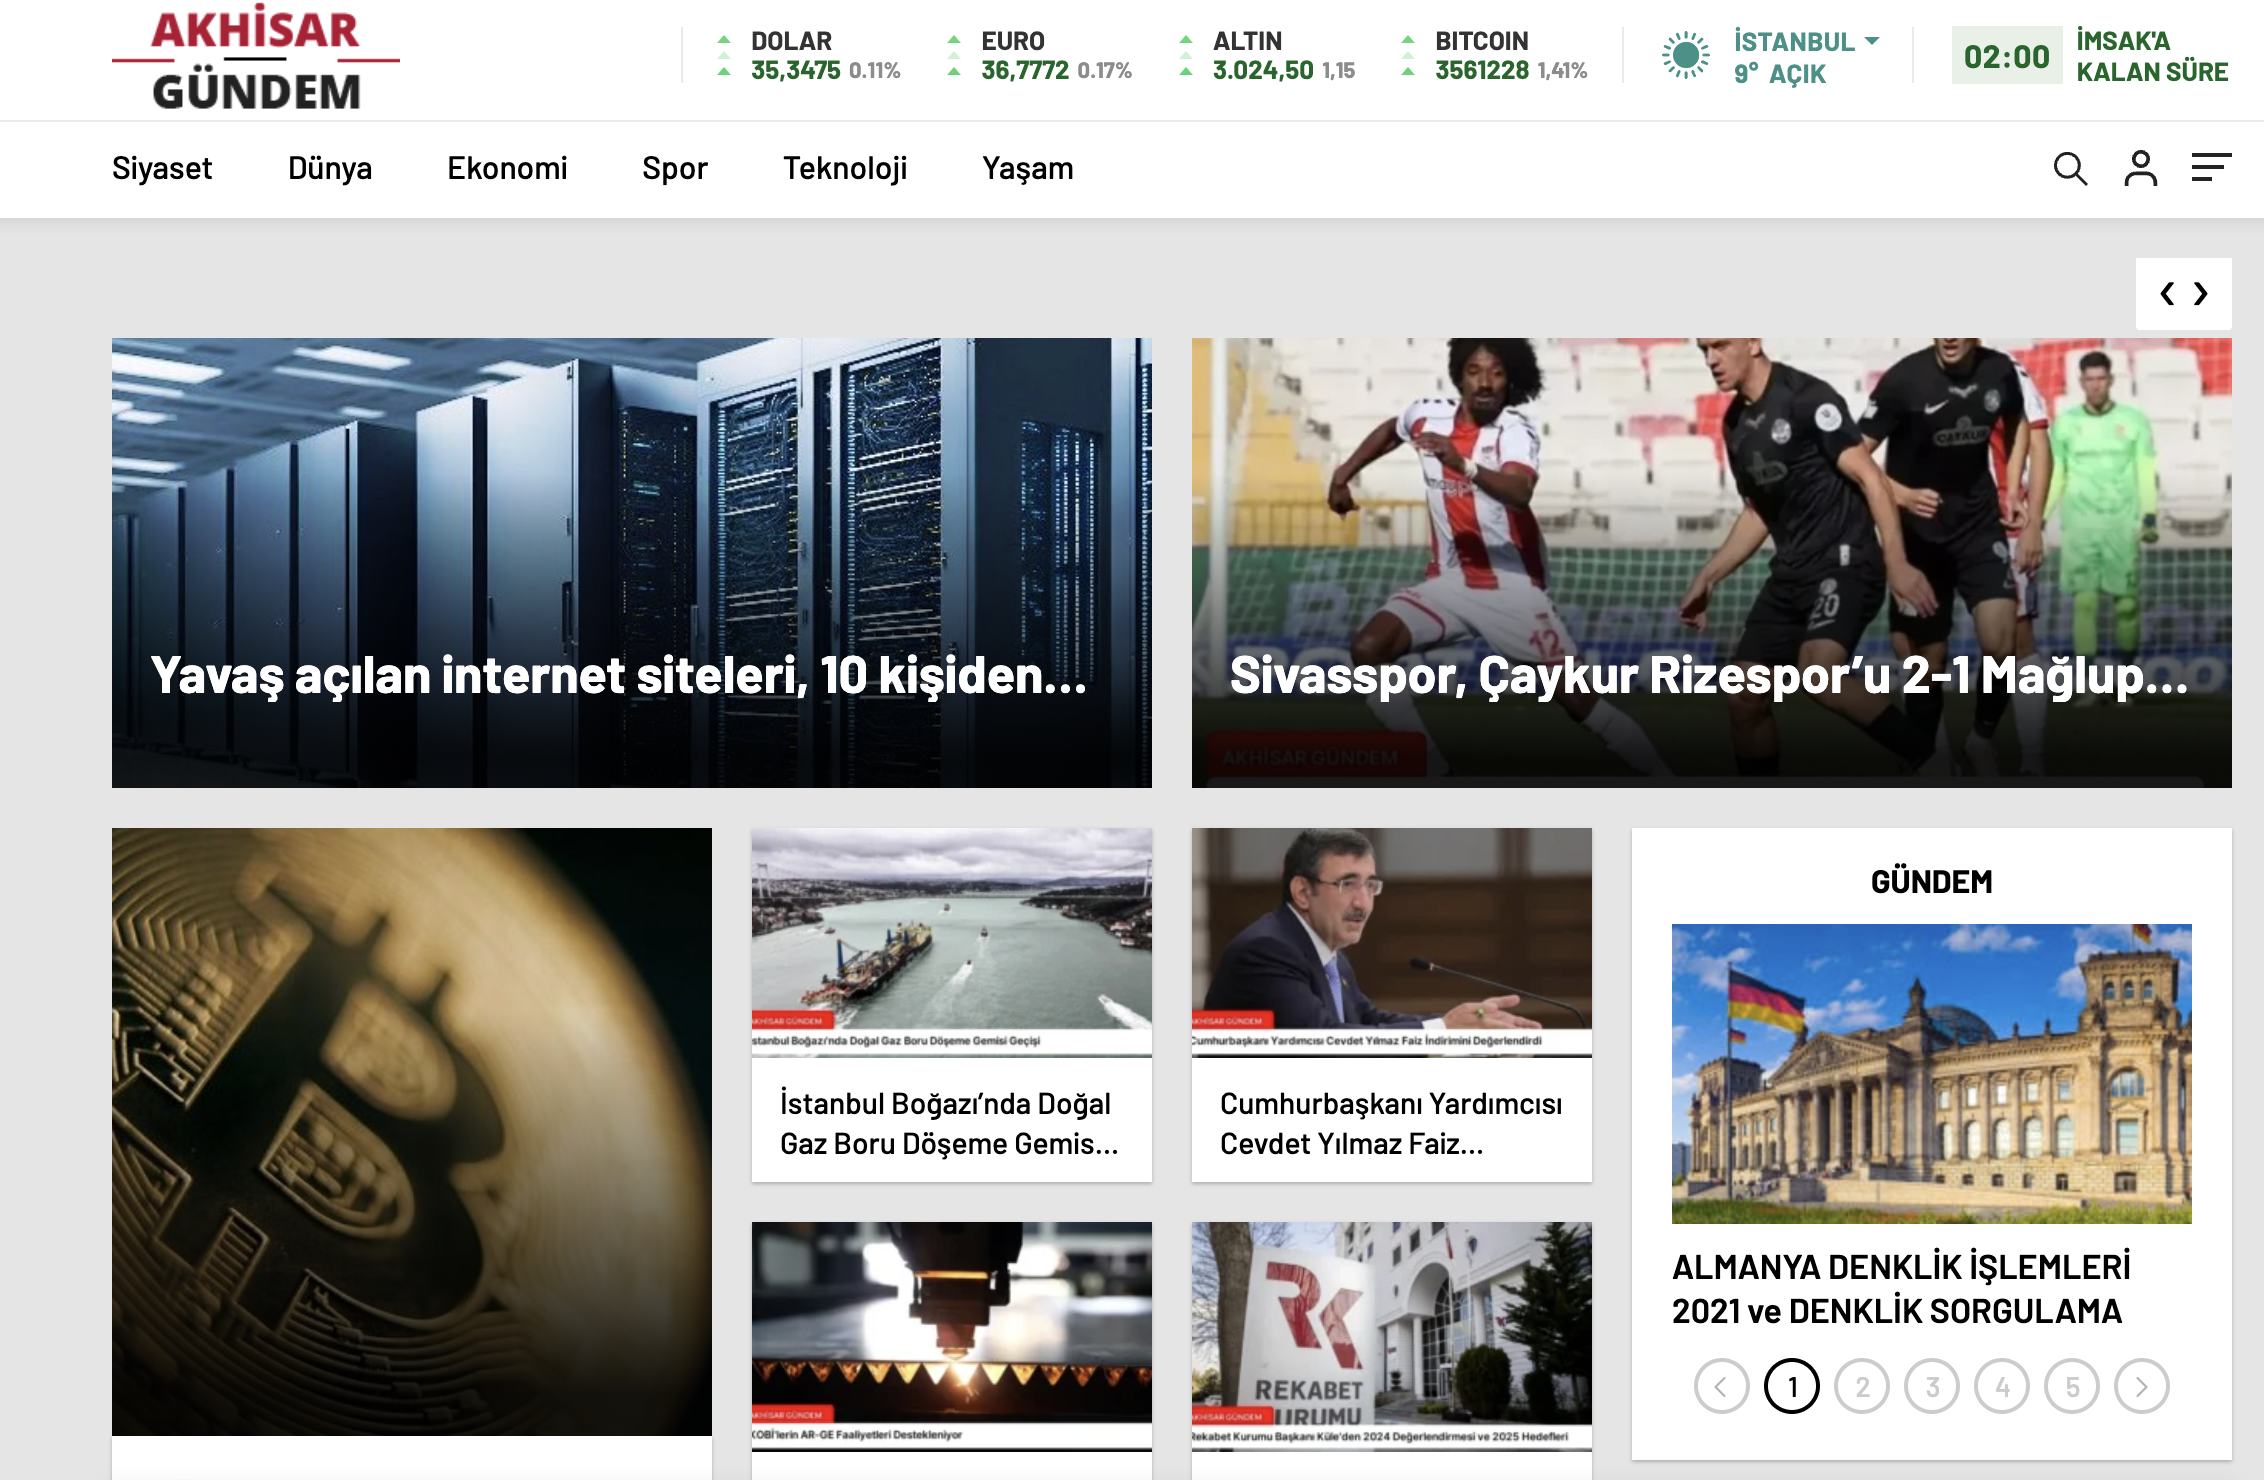Open the Yaşam menu

tap(1028, 168)
